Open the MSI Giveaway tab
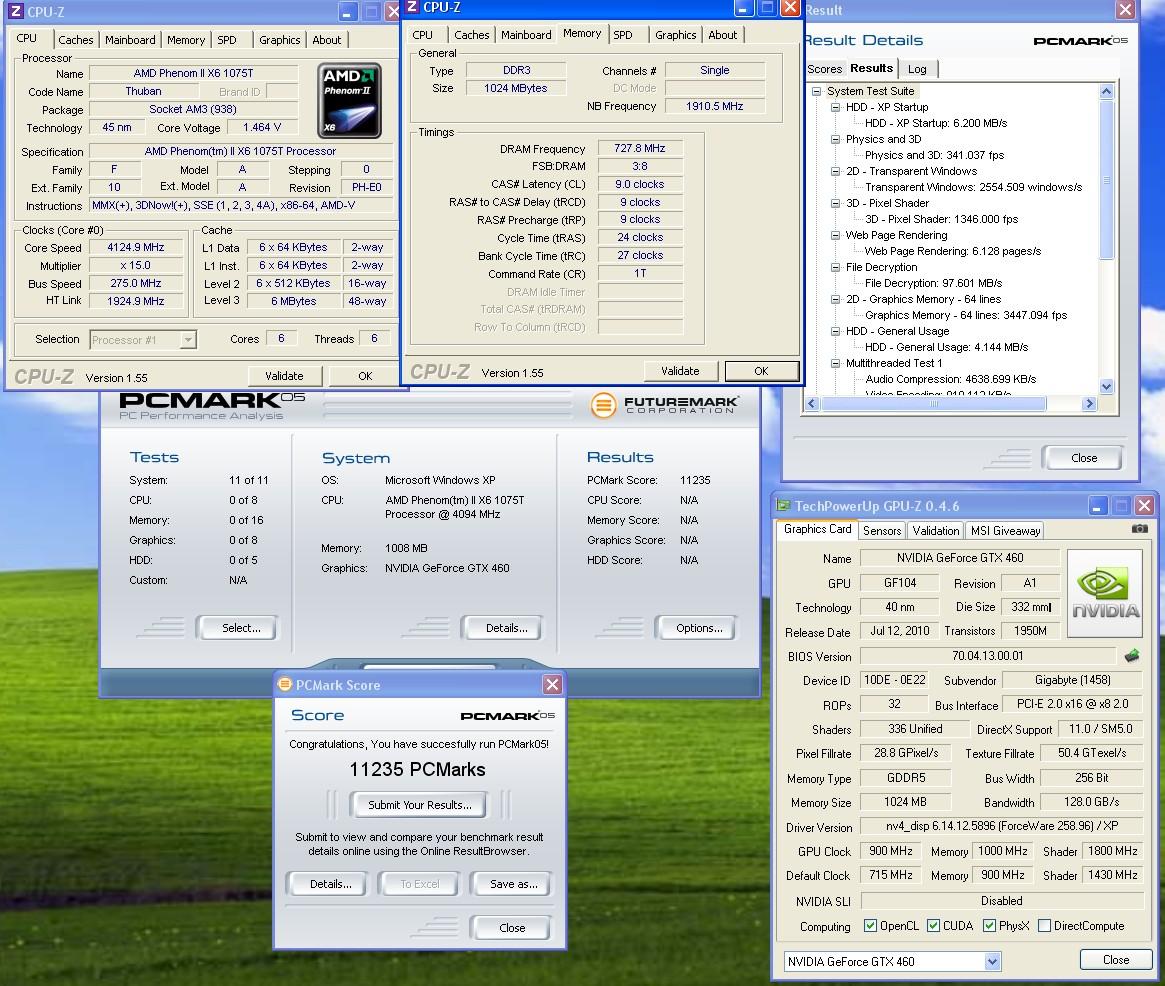This screenshot has height=986, width=1165. [x=1005, y=531]
